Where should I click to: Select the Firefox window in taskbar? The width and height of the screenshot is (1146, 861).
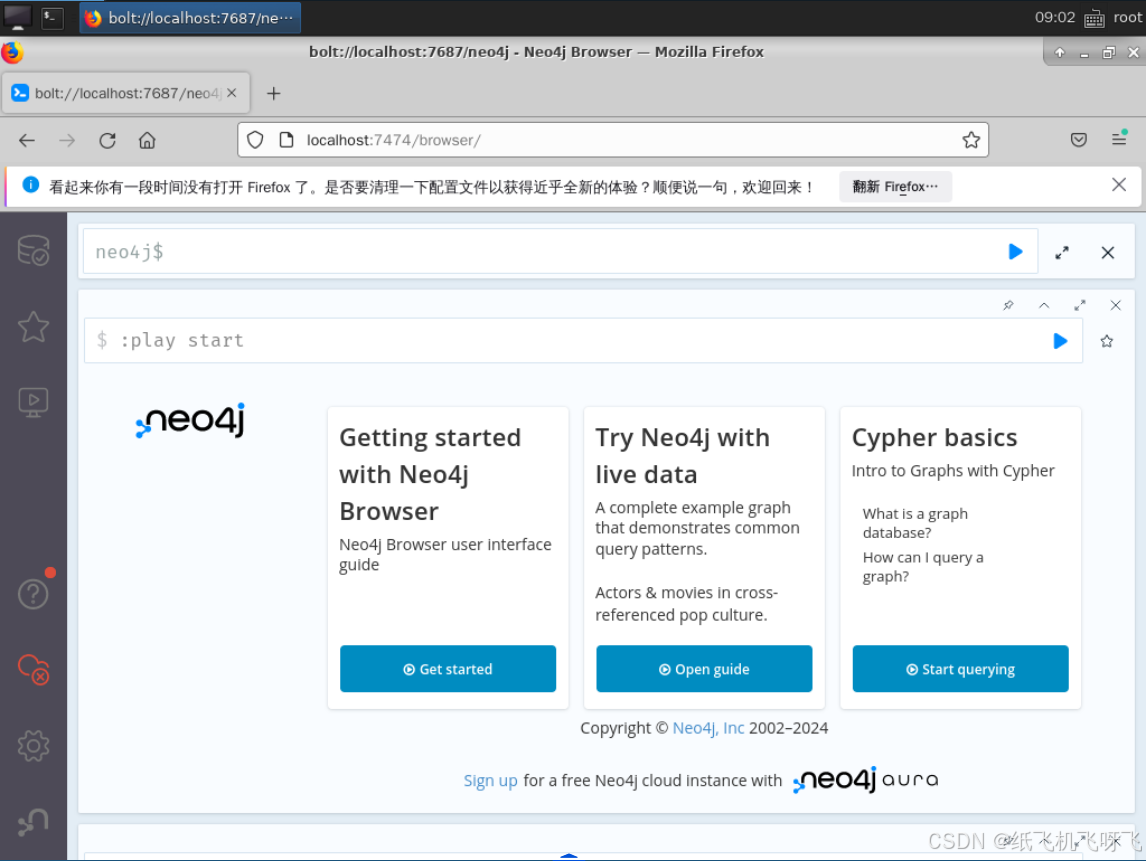click(x=190, y=18)
